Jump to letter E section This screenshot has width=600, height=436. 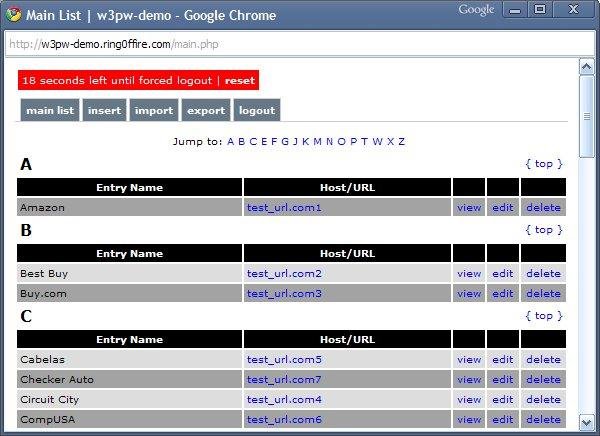[264, 142]
